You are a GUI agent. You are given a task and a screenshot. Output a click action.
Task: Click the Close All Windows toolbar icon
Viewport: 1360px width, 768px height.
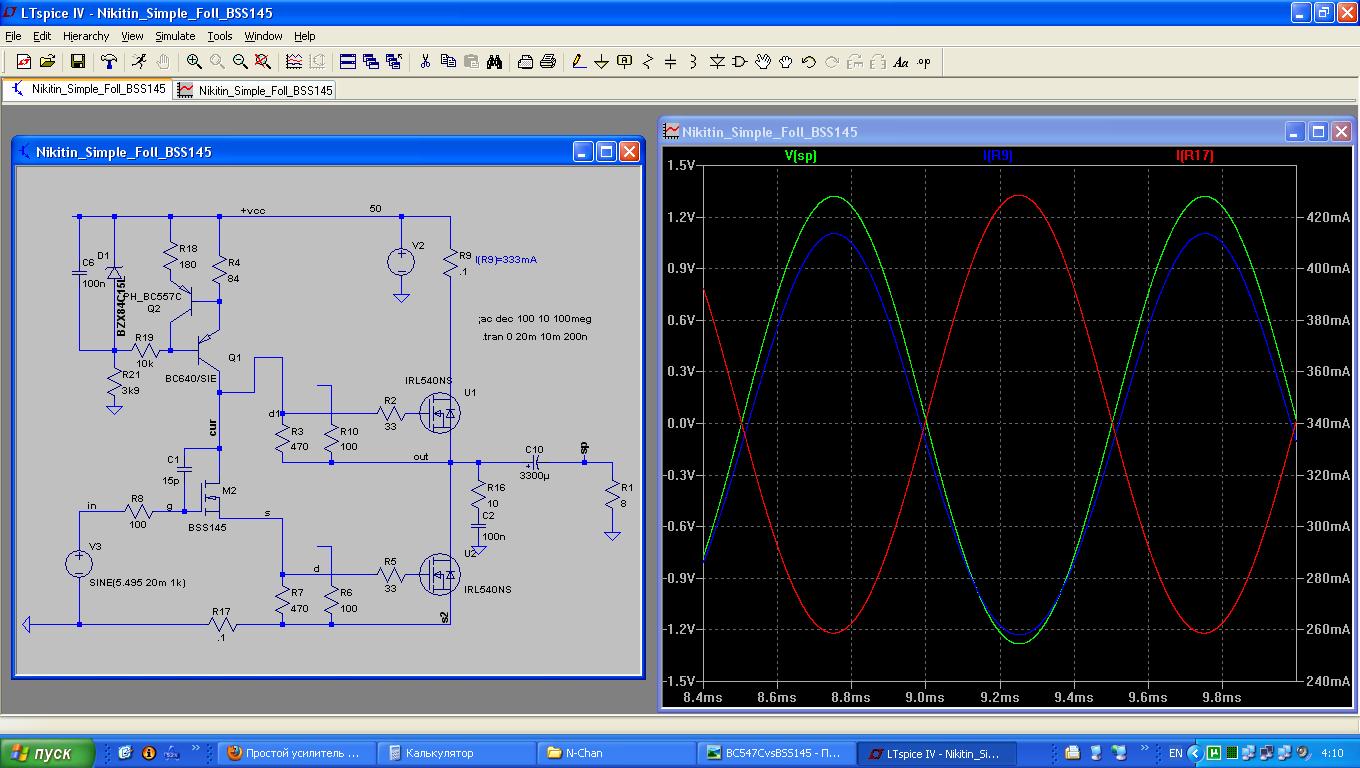click(394, 62)
